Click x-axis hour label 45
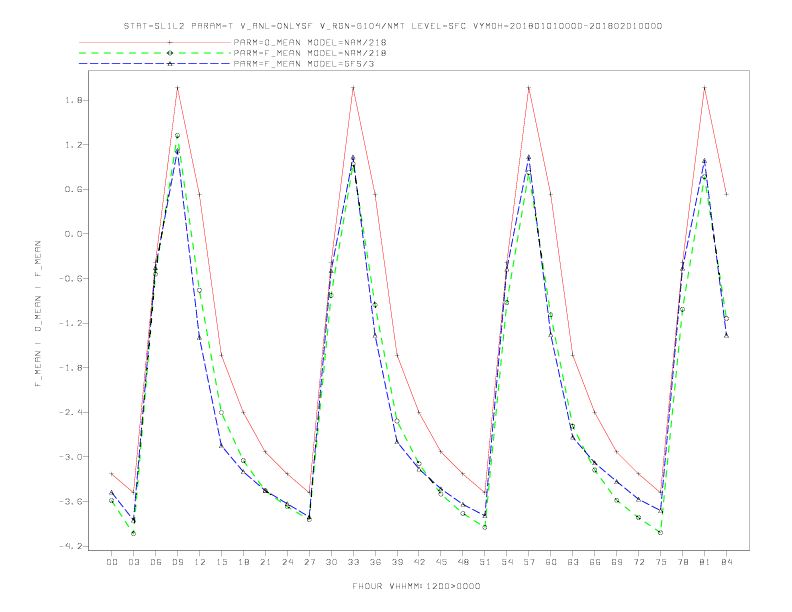Screen dimensions: 792x612 tap(441, 562)
